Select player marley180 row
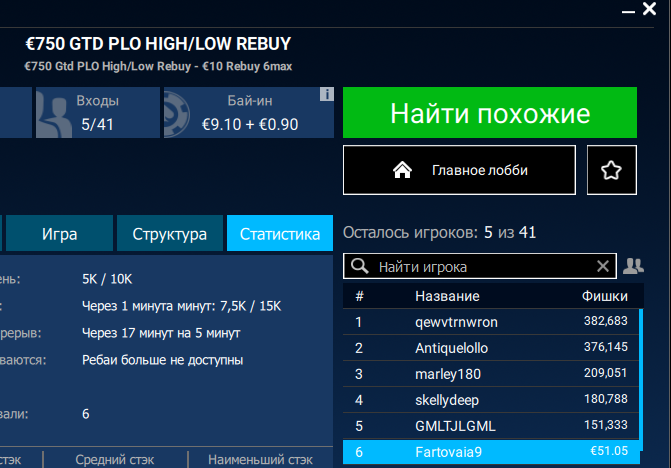The width and height of the screenshot is (671, 468). tap(491, 374)
